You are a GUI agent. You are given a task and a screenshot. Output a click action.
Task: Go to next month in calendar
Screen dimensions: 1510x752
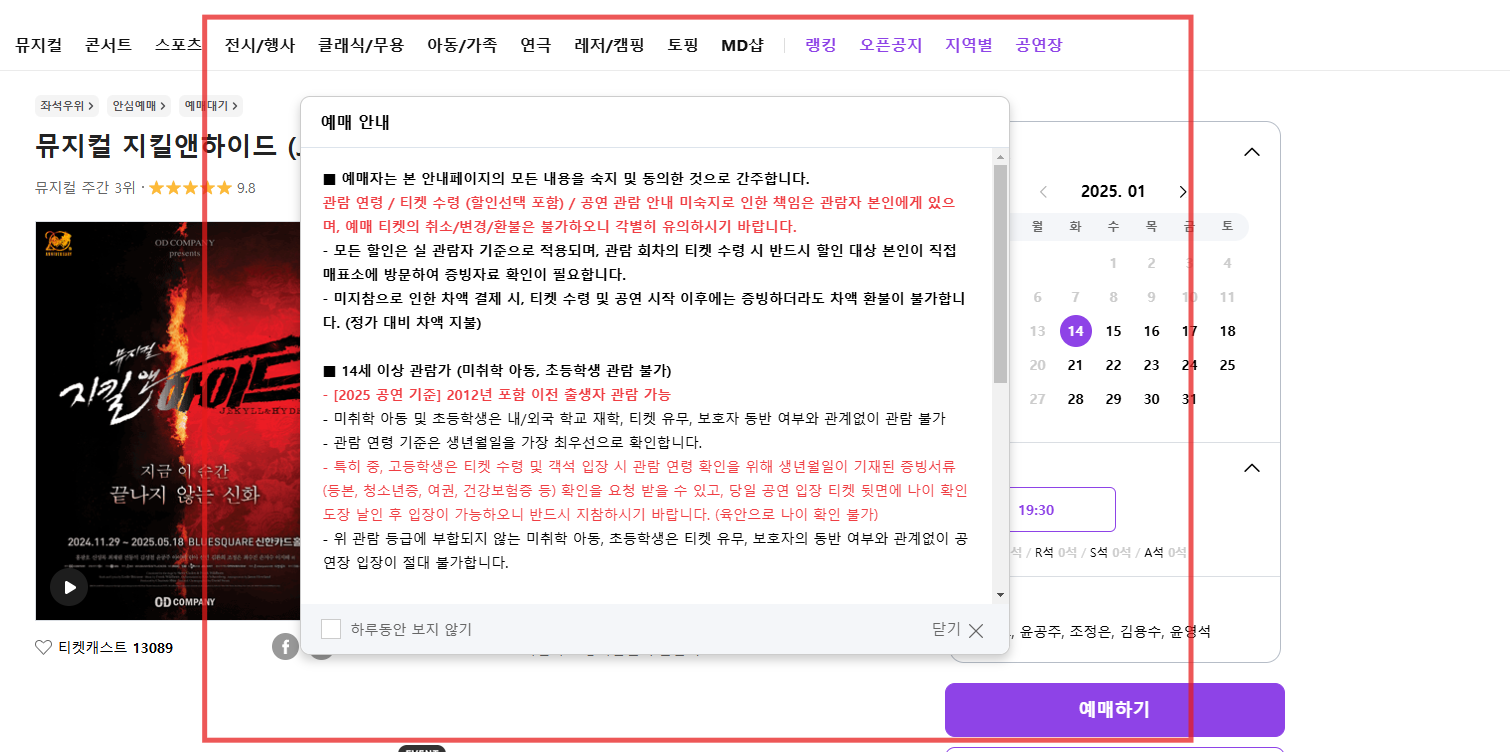(x=1183, y=192)
